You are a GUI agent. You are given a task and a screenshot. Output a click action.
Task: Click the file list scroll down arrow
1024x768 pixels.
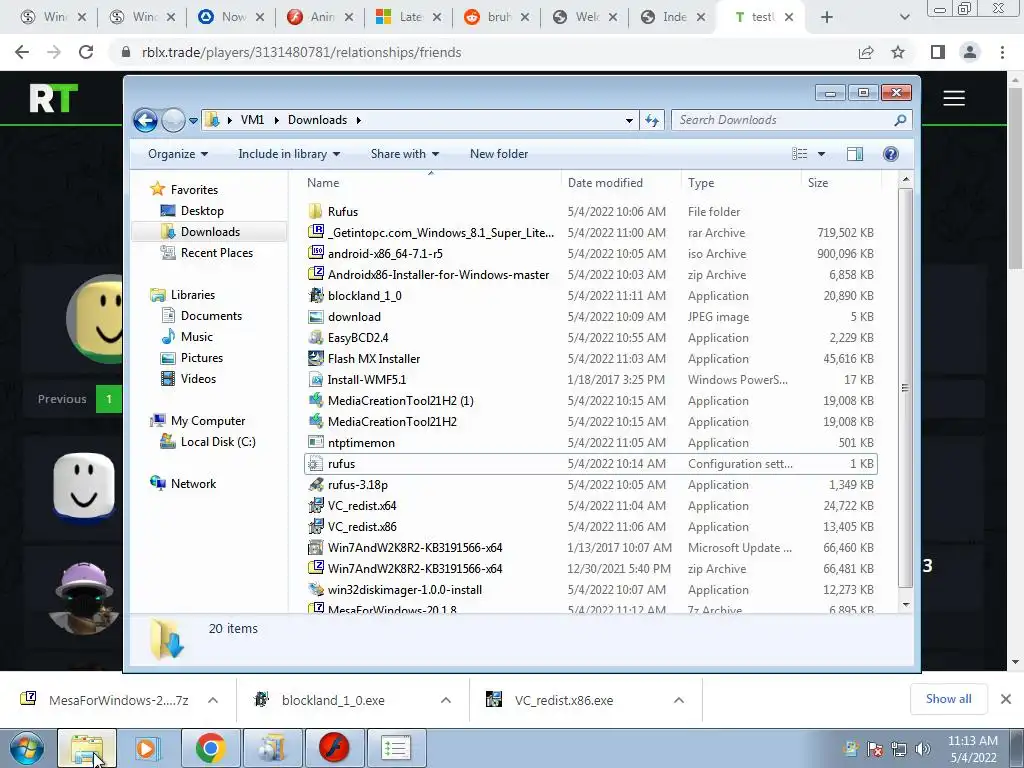pos(906,605)
